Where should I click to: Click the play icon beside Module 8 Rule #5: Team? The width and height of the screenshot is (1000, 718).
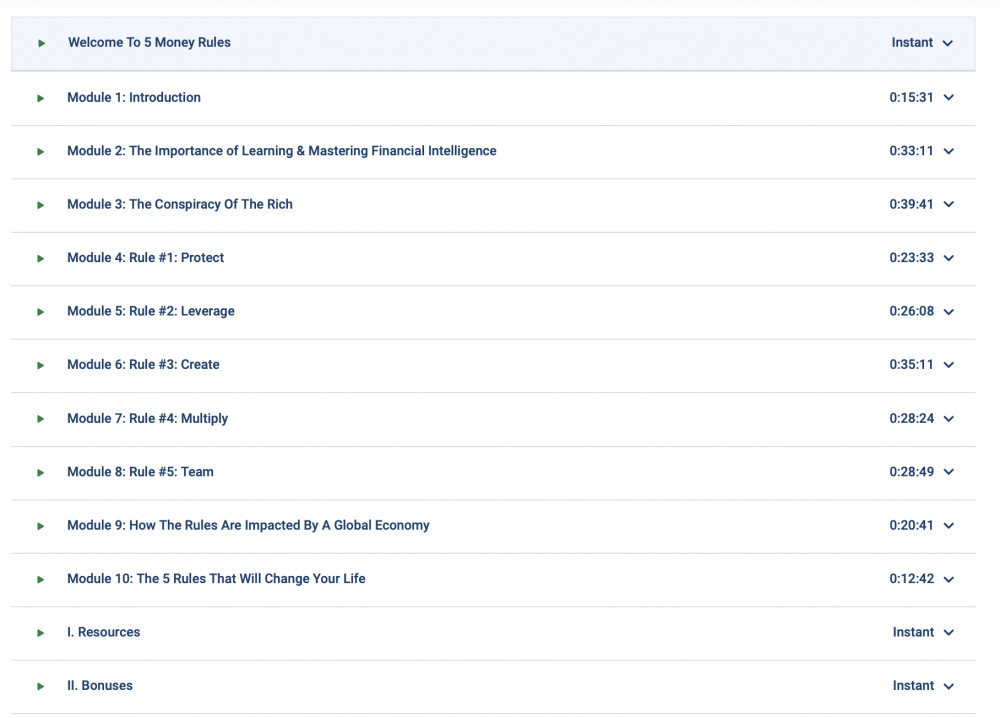pos(41,473)
